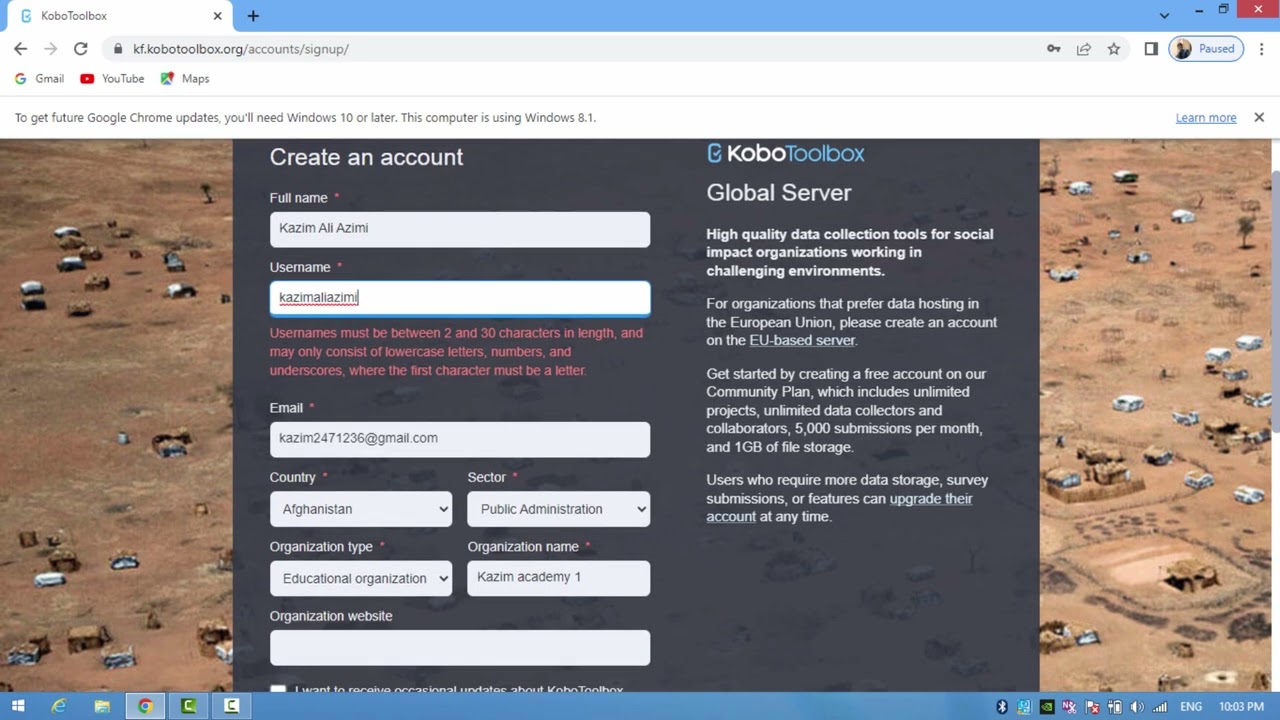This screenshot has height=720, width=1280.
Task: Open green Camtasia taskbar icon
Action: click(188, 706)
